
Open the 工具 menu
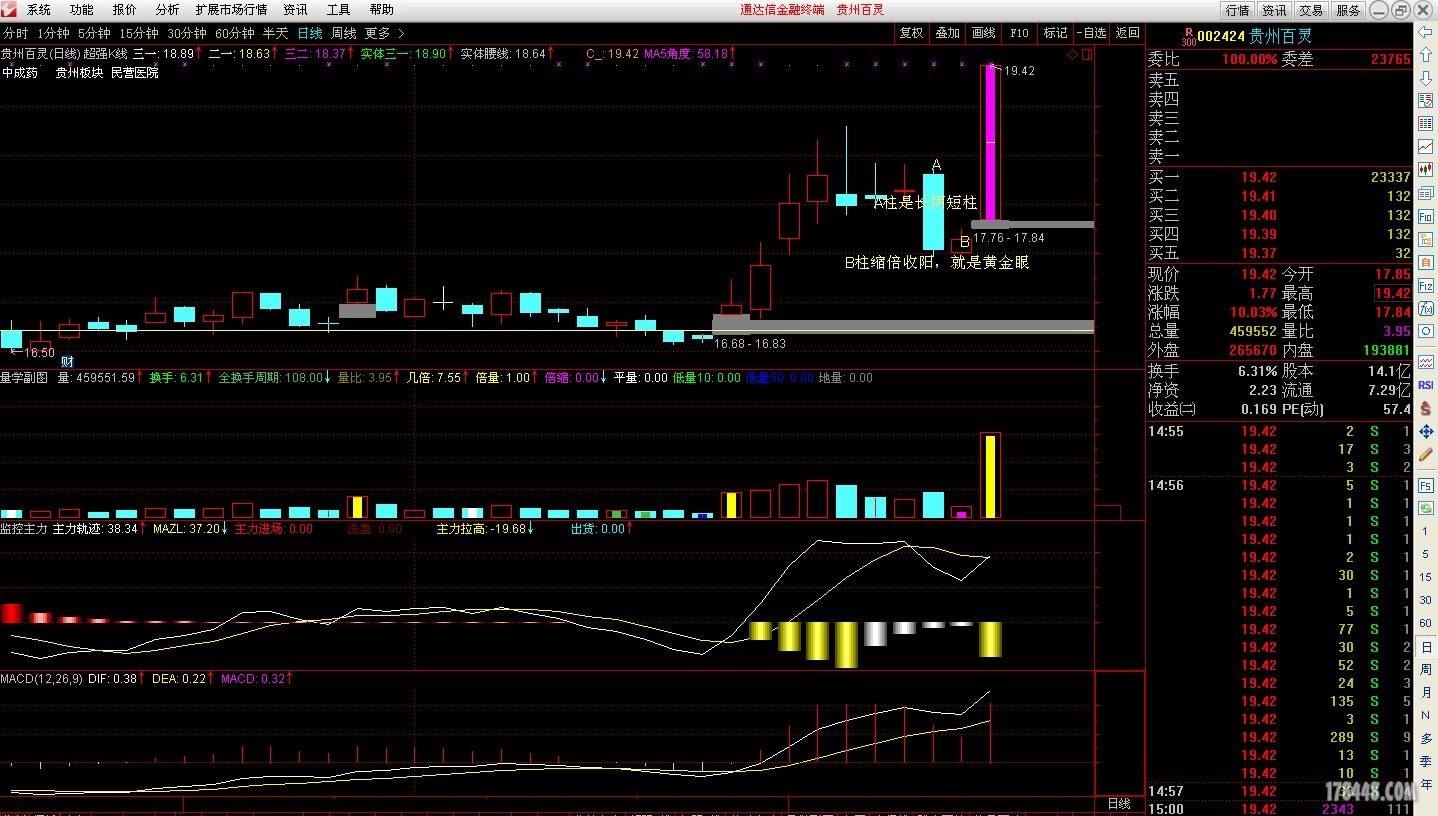tap(338, 10)
